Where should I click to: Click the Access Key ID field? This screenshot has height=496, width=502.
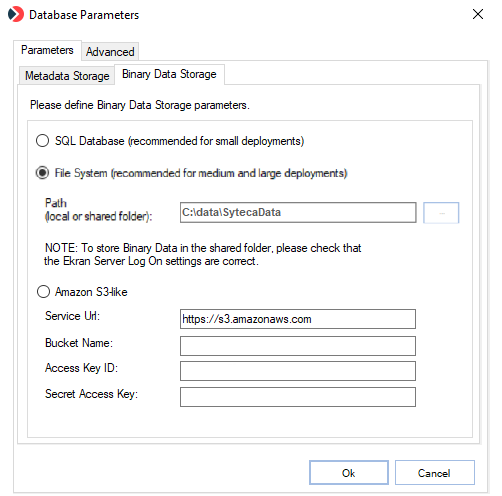coord(298,371)
